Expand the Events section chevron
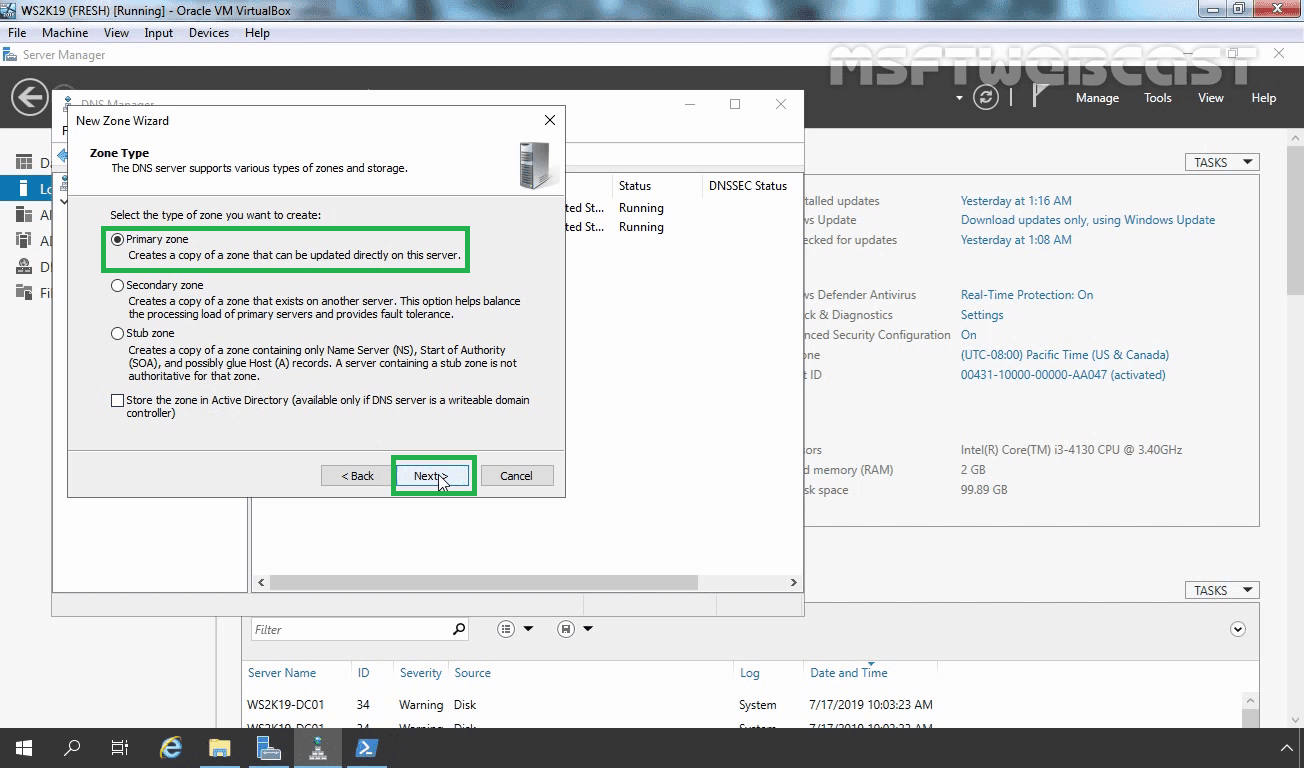Screen dimensions: 1304x768 click(x=1238, y=629)
